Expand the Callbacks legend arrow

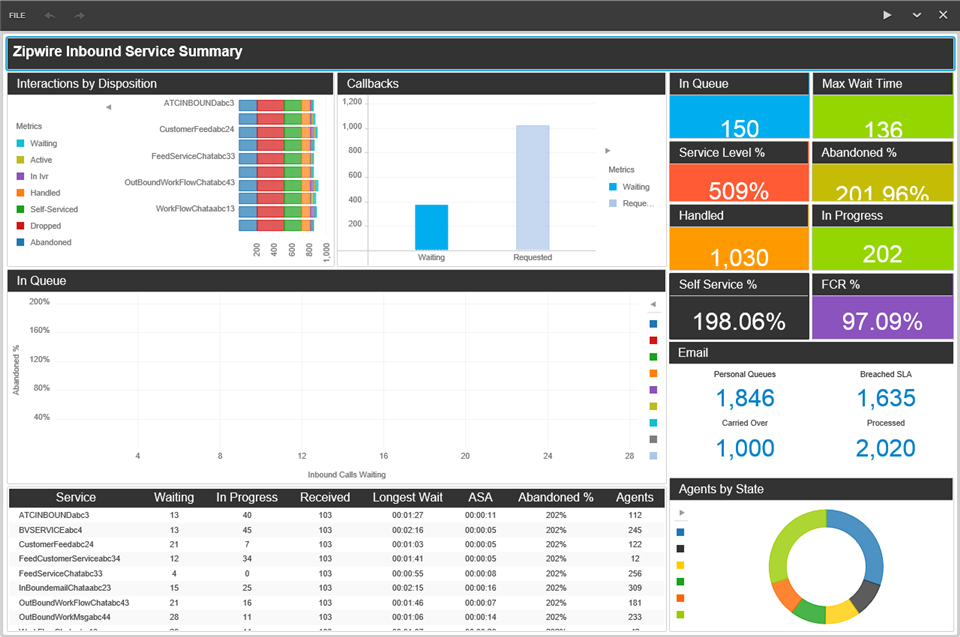(x=608, y=150)
